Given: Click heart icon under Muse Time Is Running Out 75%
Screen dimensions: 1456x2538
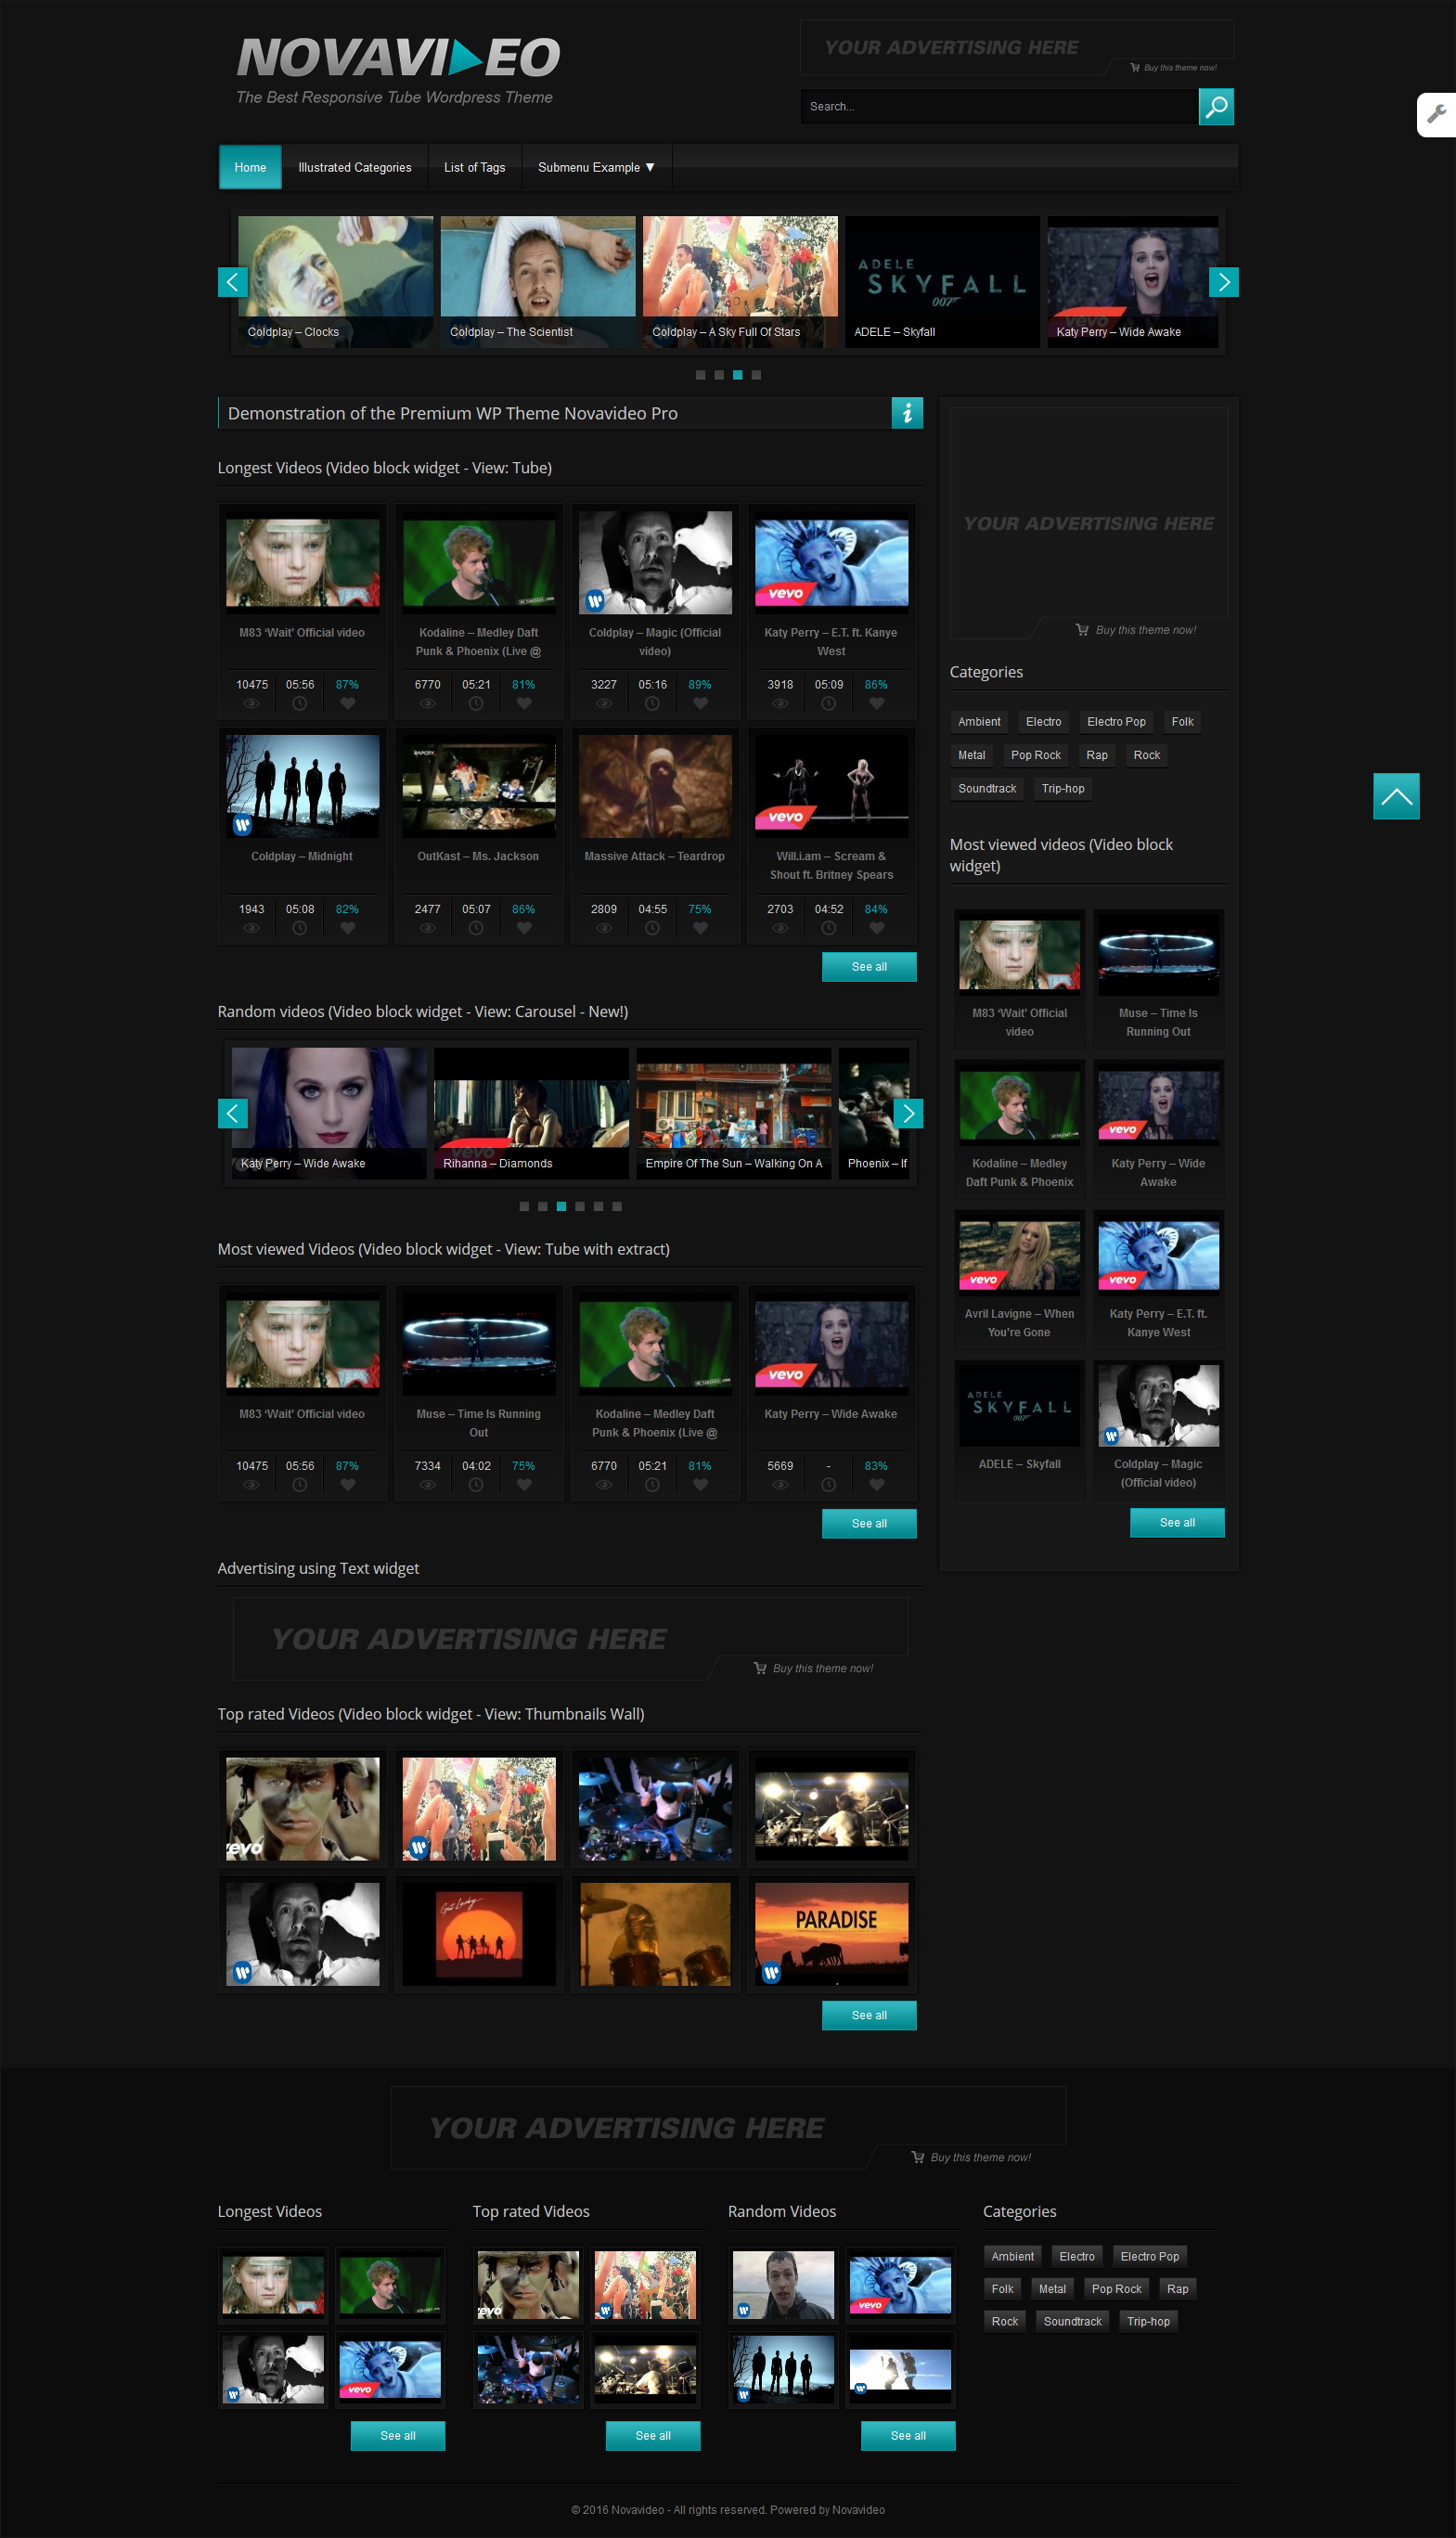Looking at the screenshot, I should [524, 1485].
